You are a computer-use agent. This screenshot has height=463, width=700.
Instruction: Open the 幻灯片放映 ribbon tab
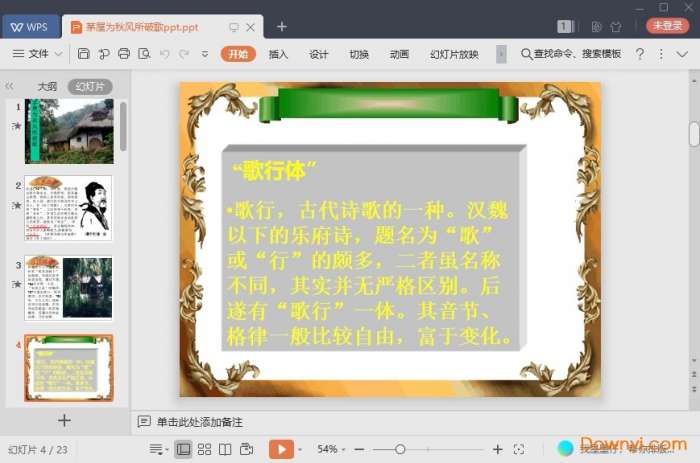point(454,54)
